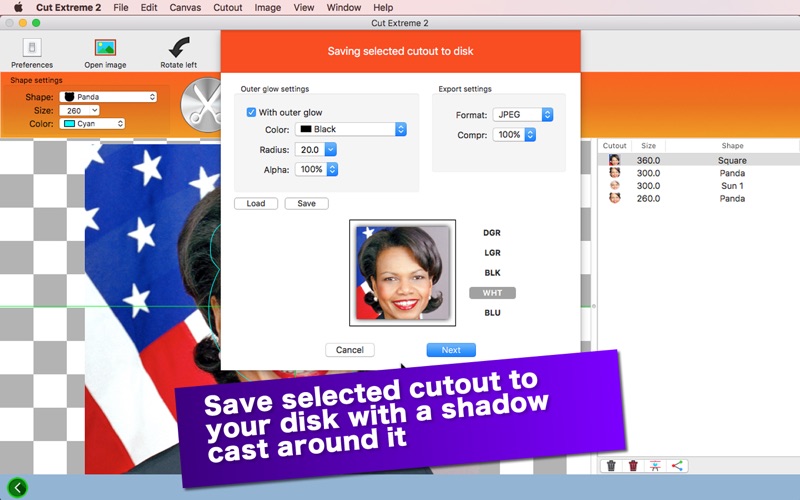Select LGR preview background
The image size is (800, 500).
tap(492, 253)
